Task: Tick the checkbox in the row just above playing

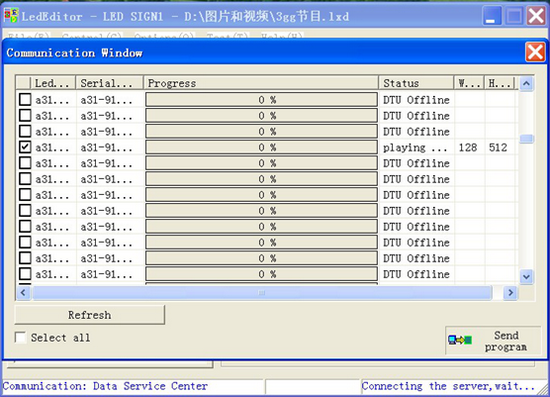Action: click(x=25, y=131)
